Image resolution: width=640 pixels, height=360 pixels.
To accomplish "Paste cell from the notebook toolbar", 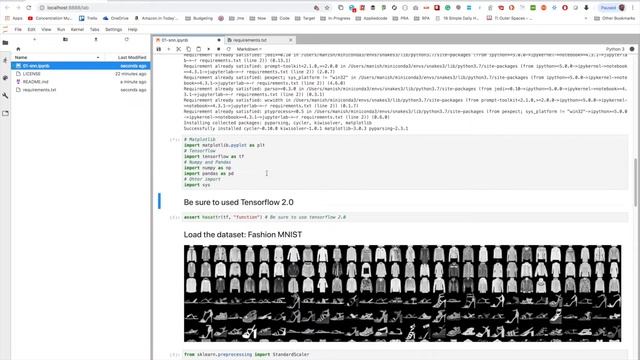I will pos(198,49).
